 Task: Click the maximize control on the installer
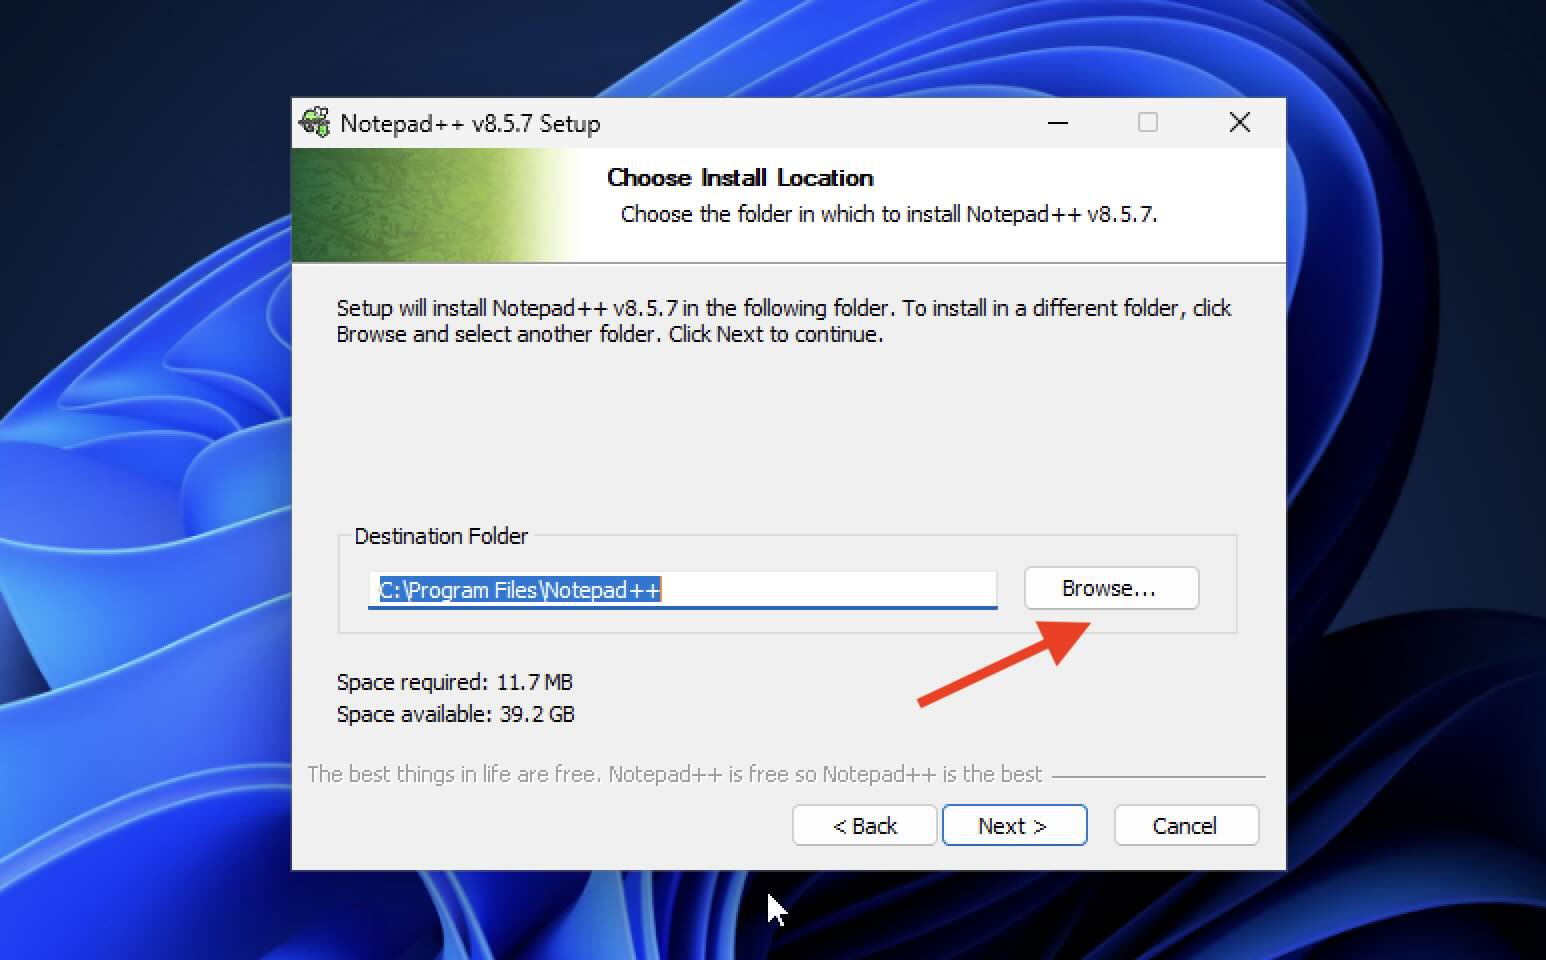coord(1147,122)
